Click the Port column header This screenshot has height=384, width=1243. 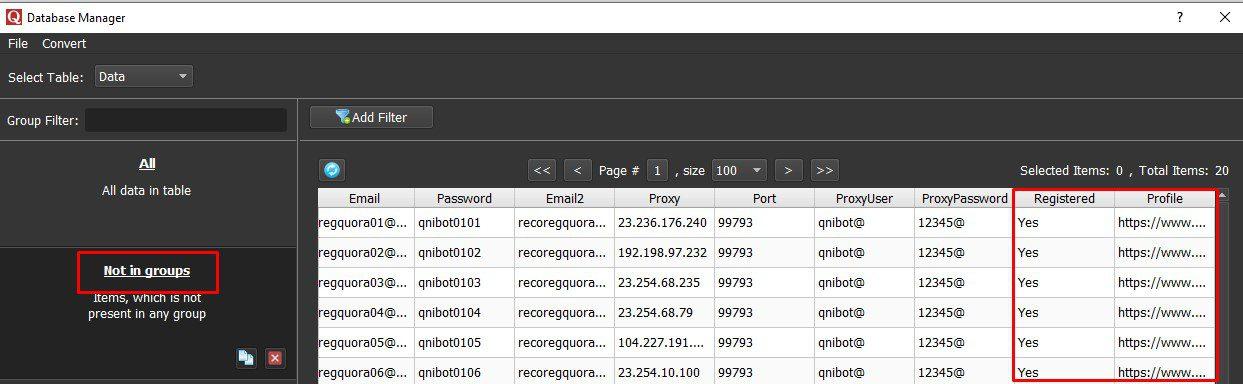(x=764, y=198)
